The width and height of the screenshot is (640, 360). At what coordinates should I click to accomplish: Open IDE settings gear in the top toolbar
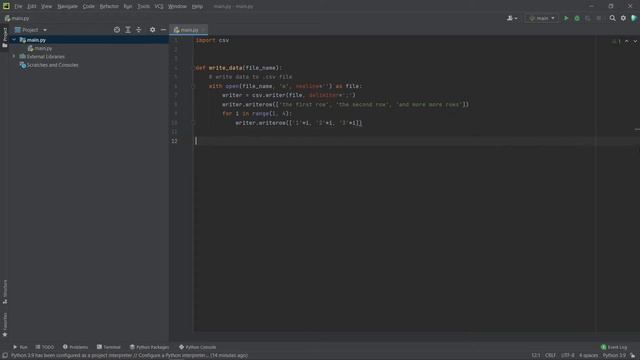tap(623, 18)
